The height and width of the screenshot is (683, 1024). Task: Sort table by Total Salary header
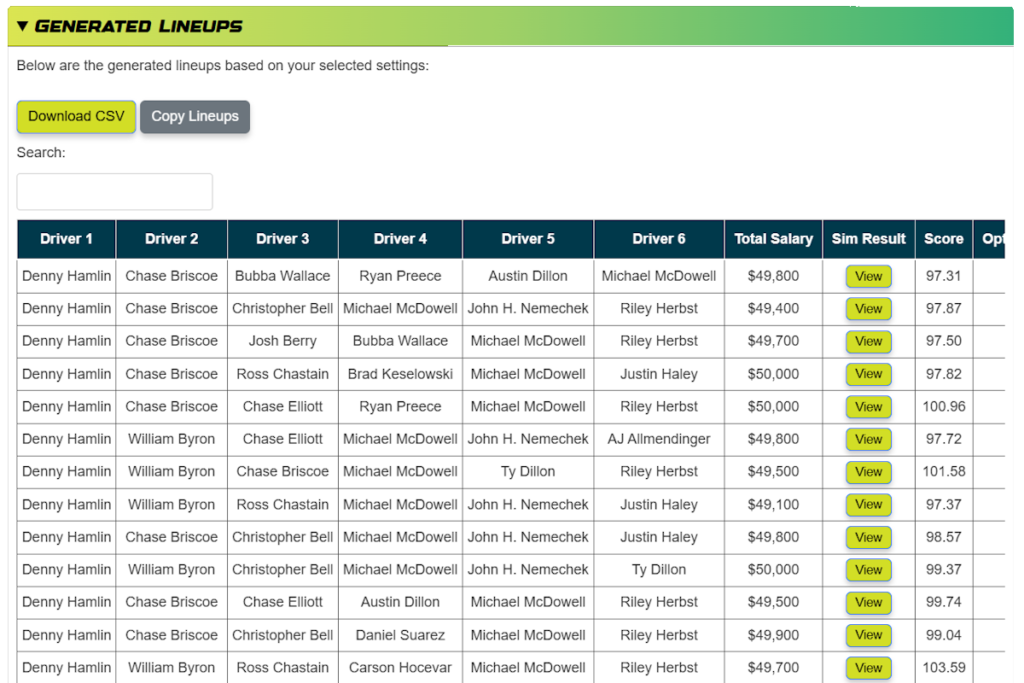pyautogui.click(x=773, y=239)
